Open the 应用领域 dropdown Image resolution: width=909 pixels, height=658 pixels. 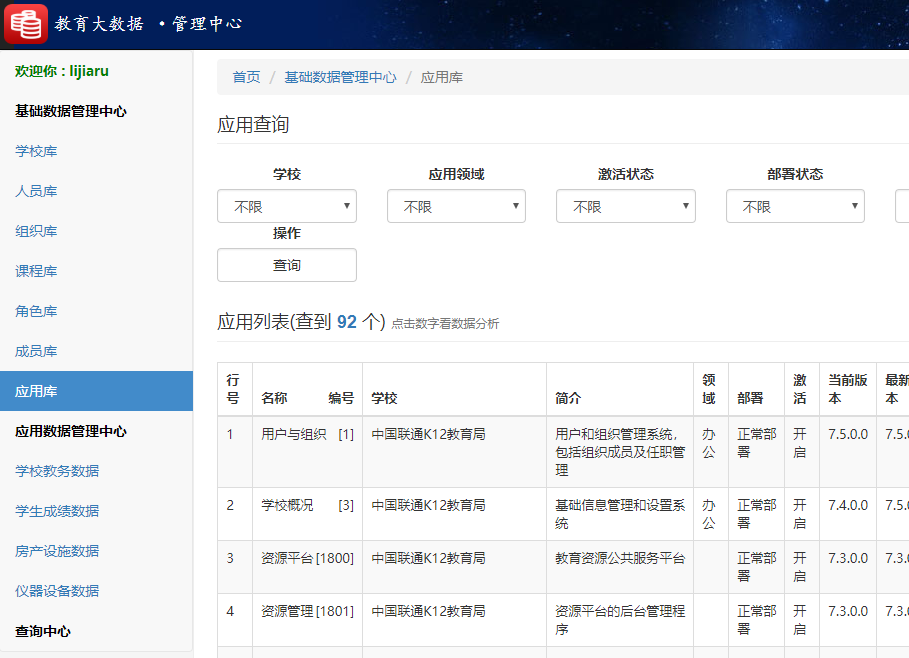(456, 206)
